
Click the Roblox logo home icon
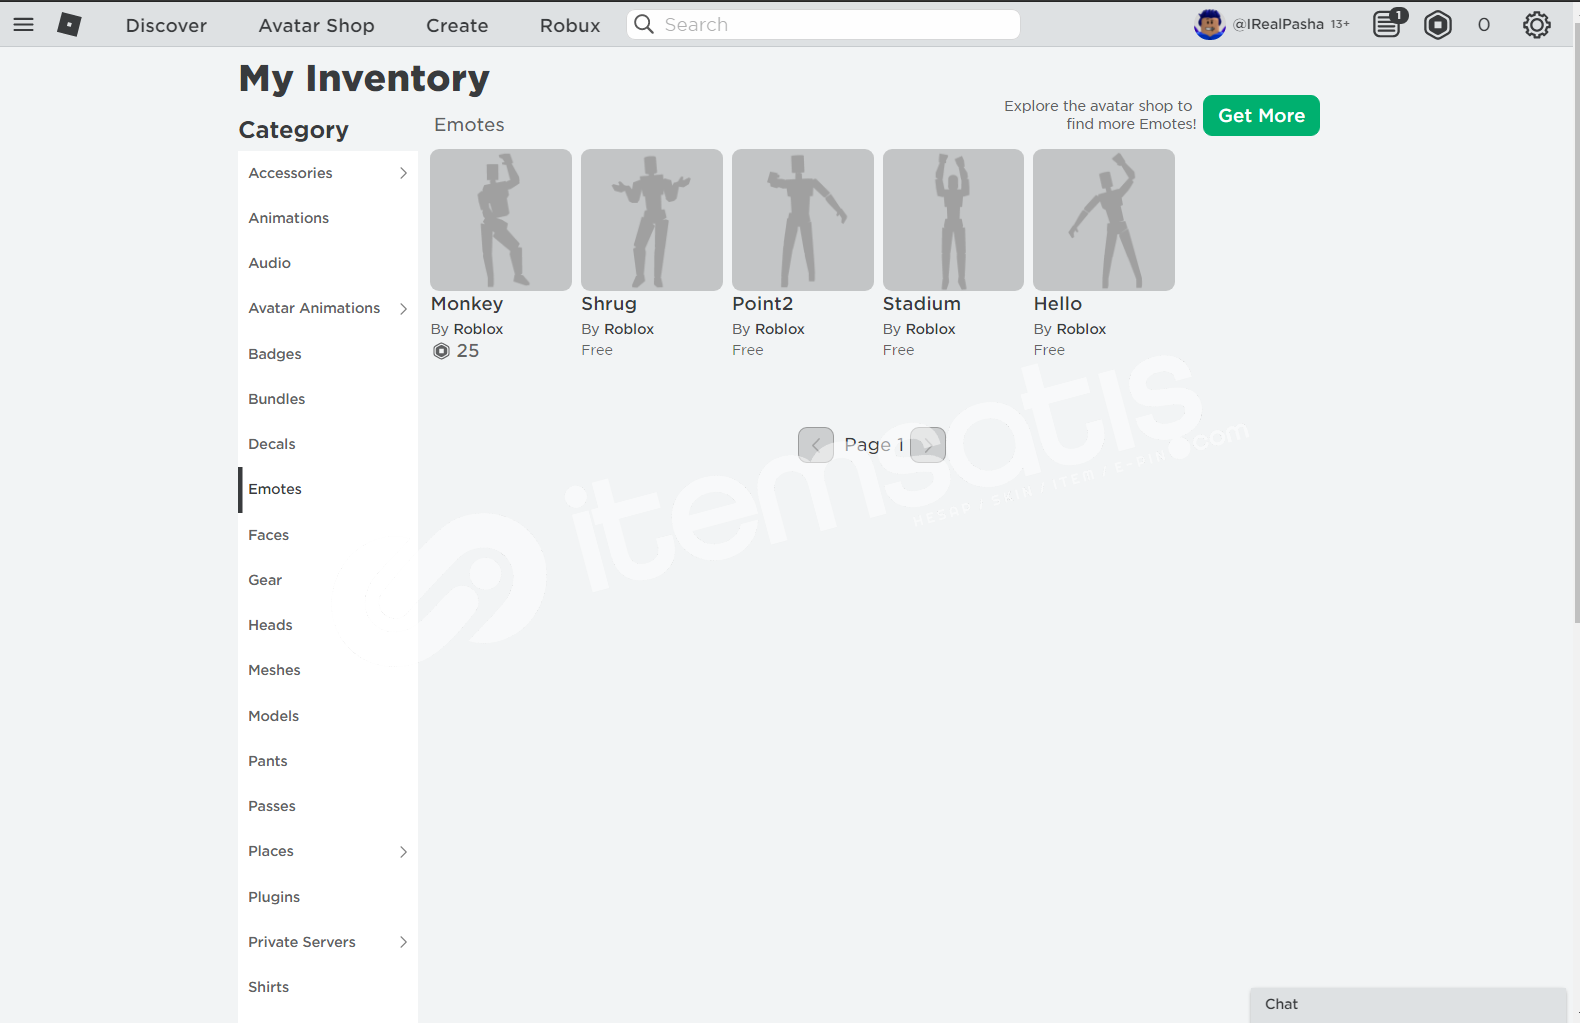coord(69,25)
